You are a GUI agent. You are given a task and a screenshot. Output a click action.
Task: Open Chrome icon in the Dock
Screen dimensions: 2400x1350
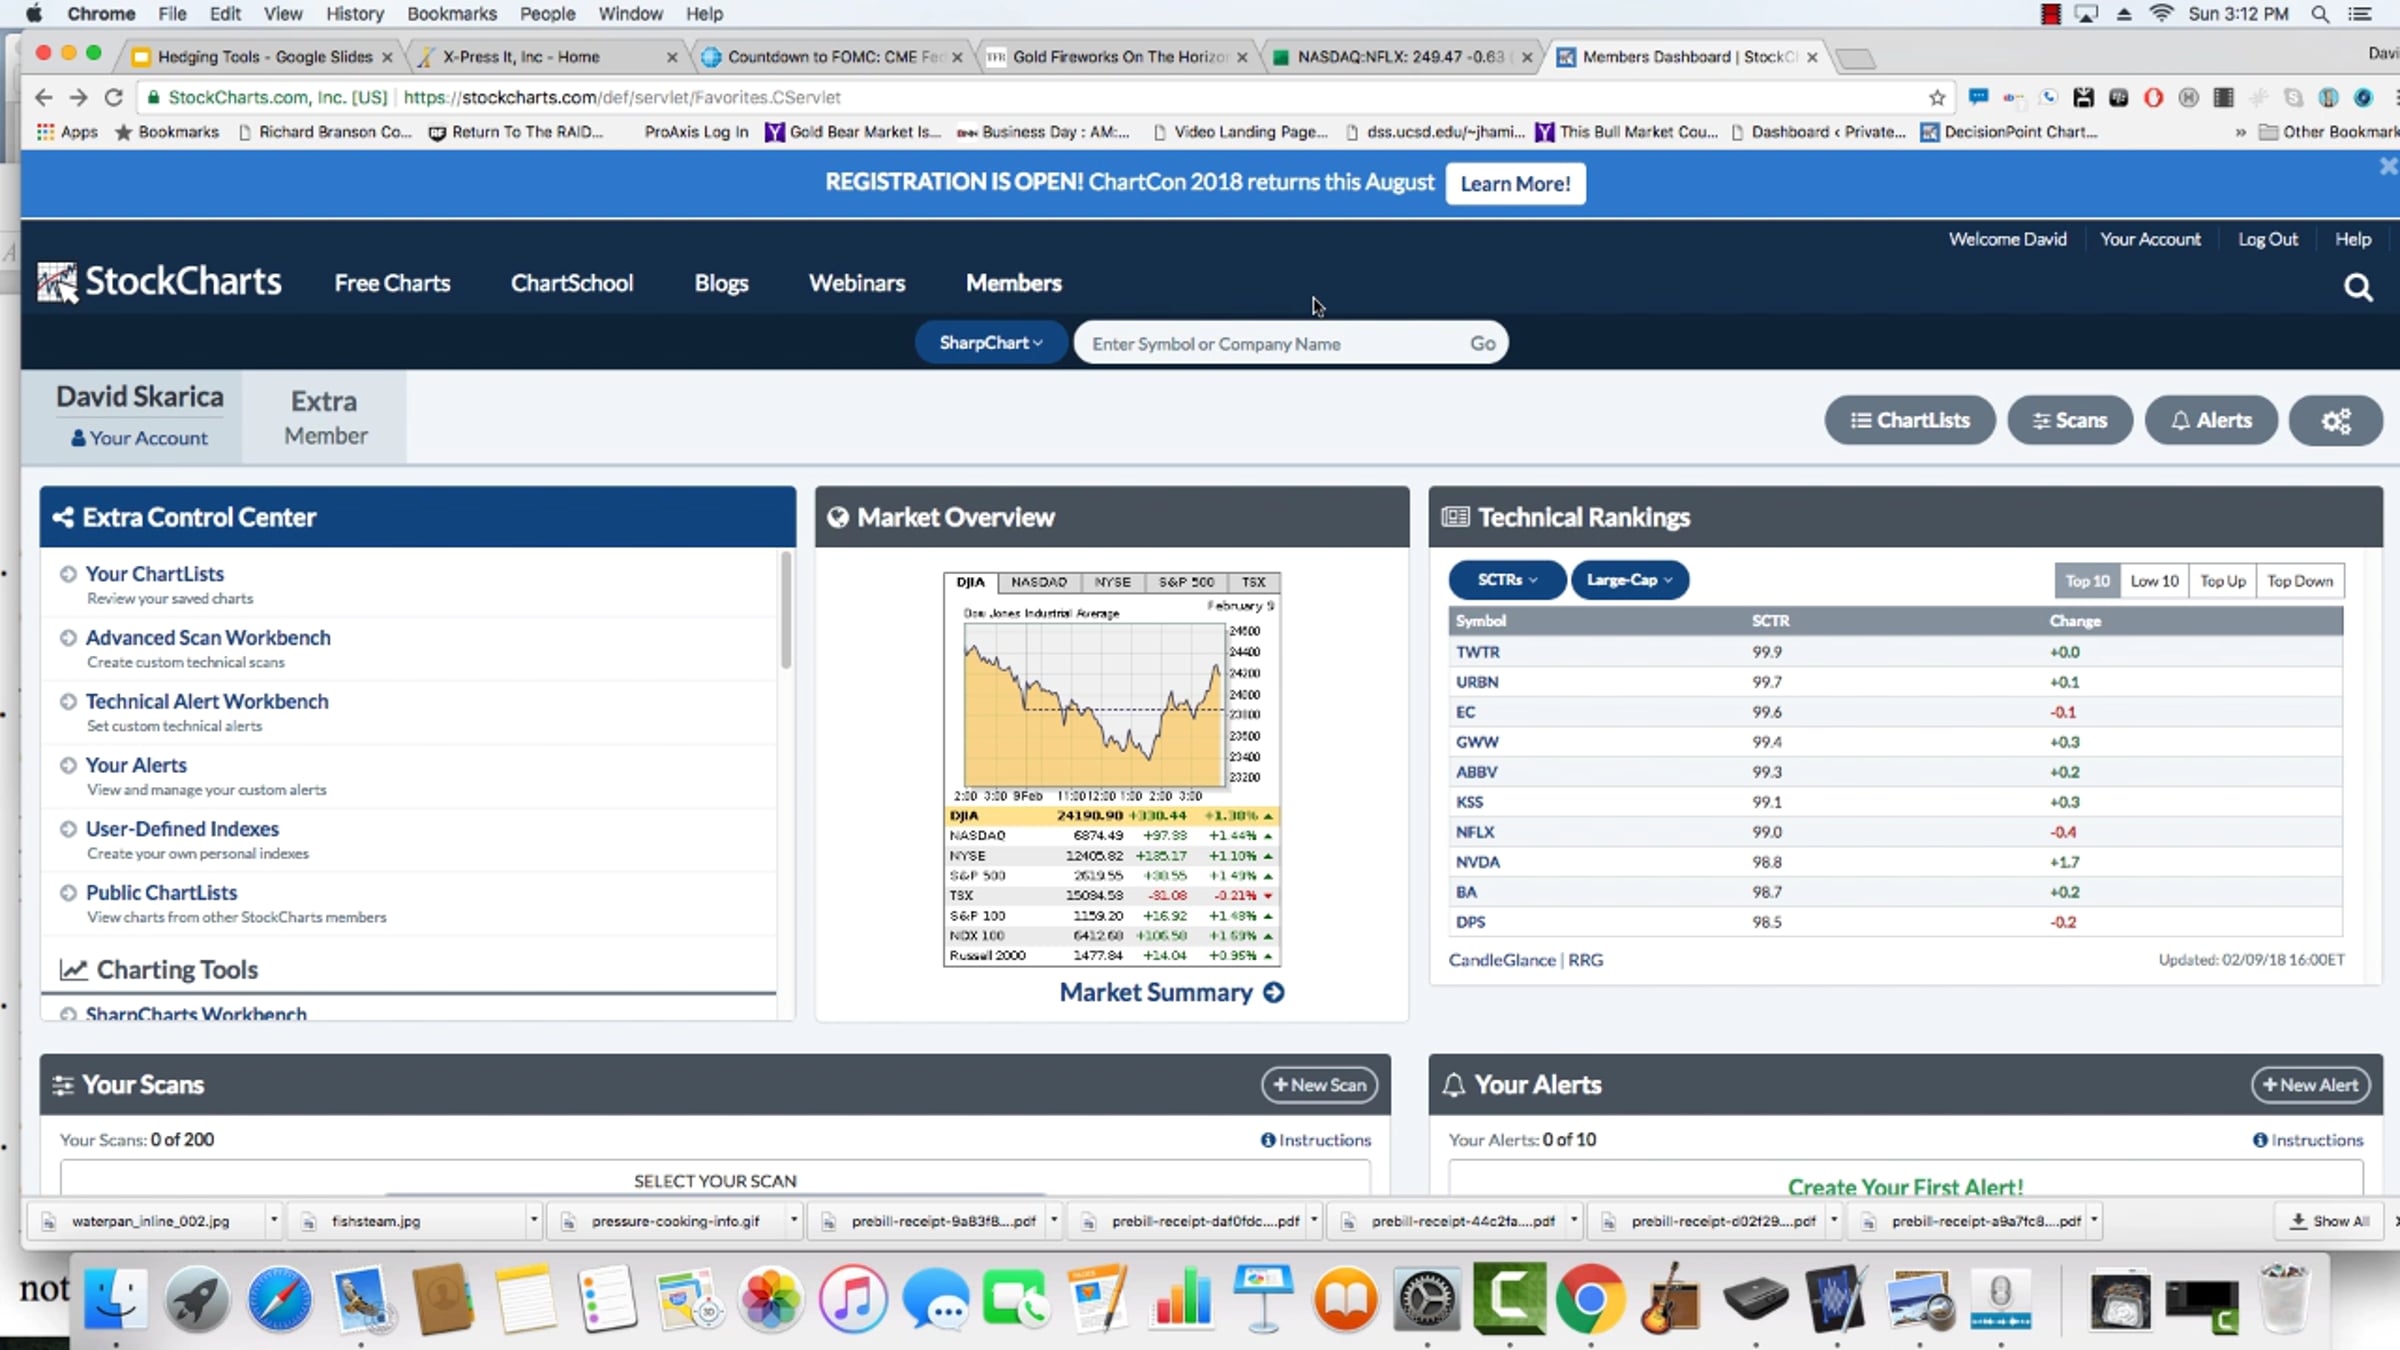[x=1590, y=1299]
